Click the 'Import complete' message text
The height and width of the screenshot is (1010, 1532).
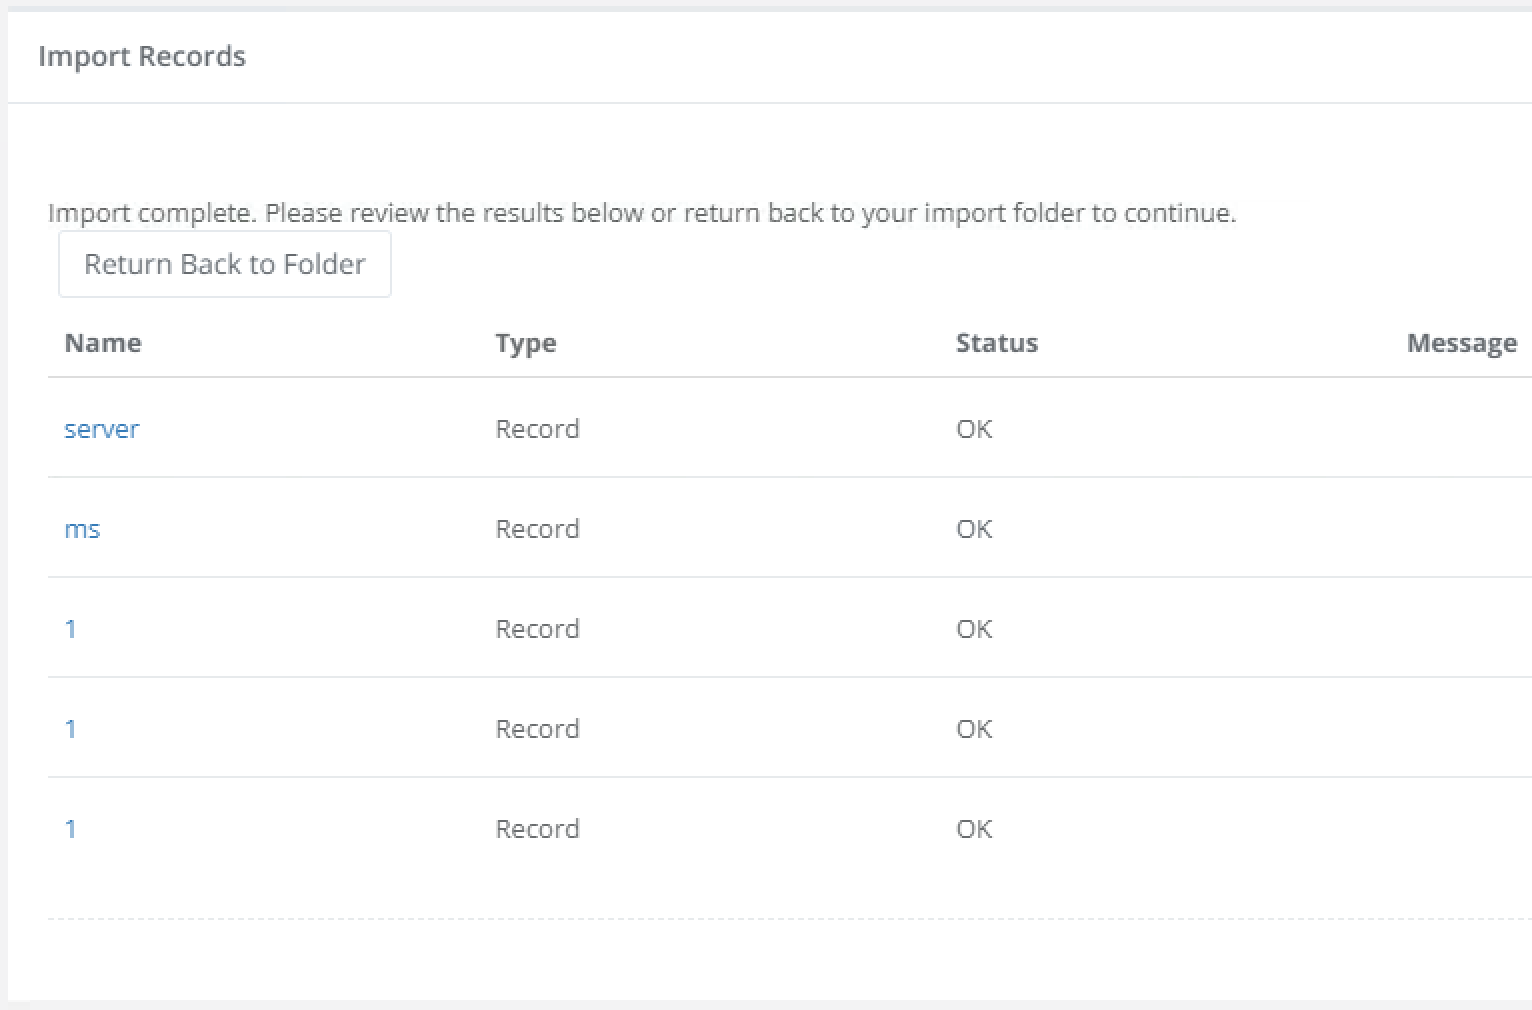642,213
